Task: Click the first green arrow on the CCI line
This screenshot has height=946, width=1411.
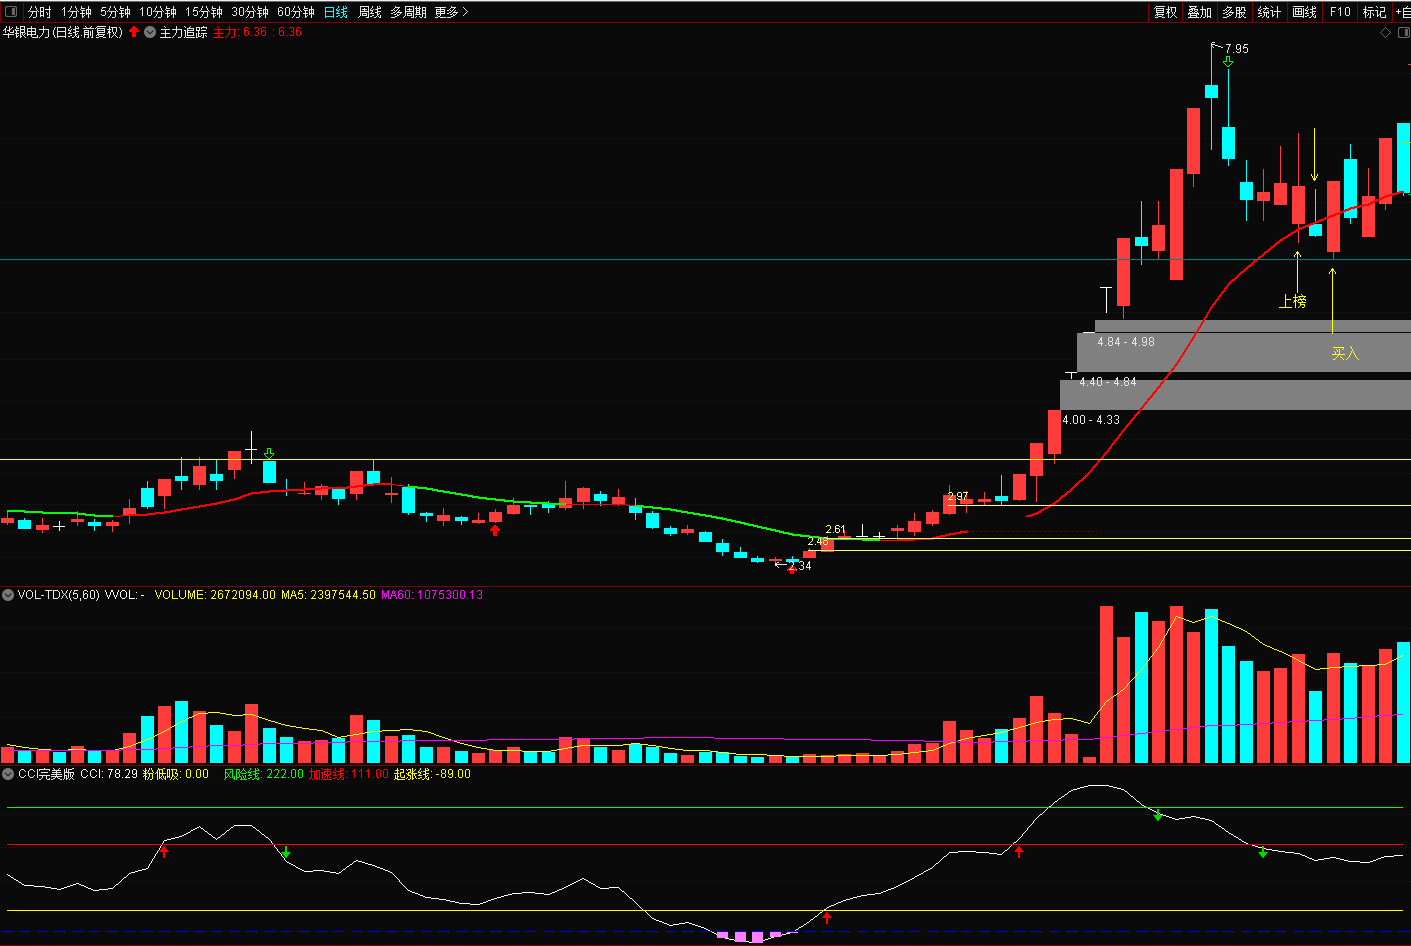Action: [x=286, y=853]
